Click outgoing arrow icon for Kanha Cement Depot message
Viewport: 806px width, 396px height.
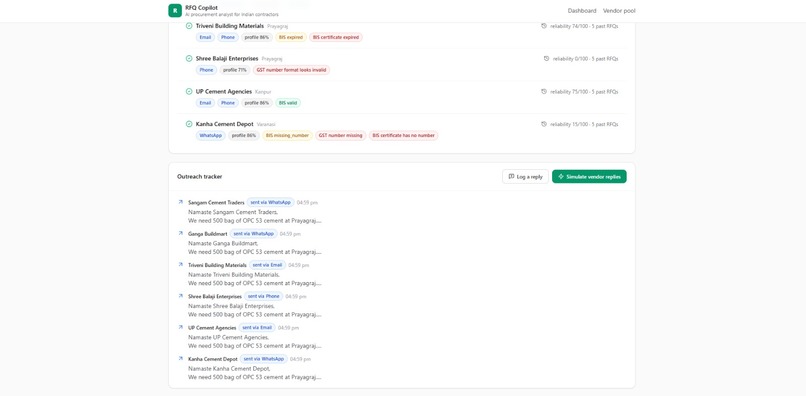[x=180, y=358]
